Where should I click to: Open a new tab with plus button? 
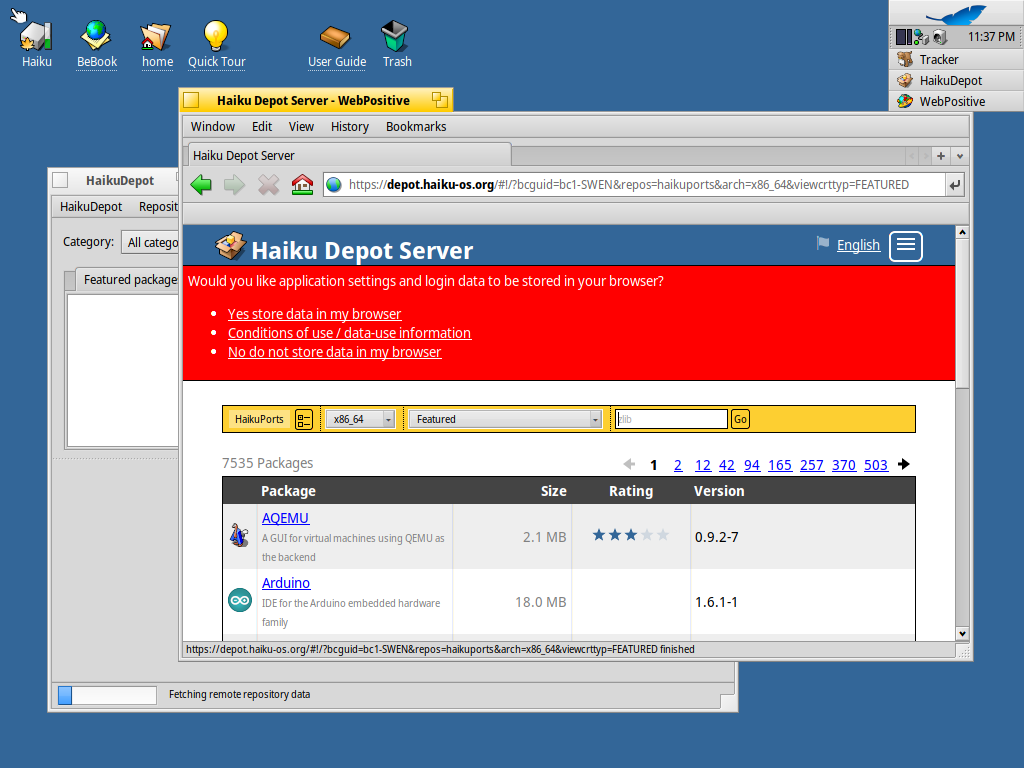coord(940,156)
